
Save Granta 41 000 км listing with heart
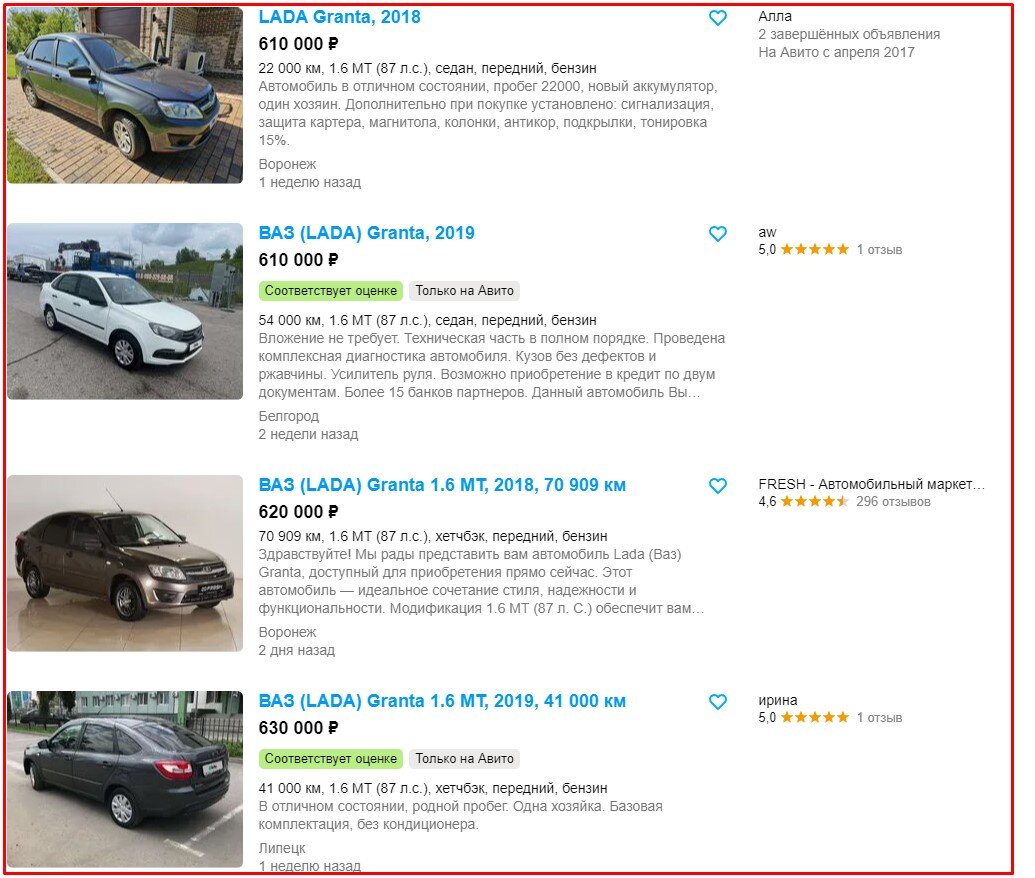point(718,702)
